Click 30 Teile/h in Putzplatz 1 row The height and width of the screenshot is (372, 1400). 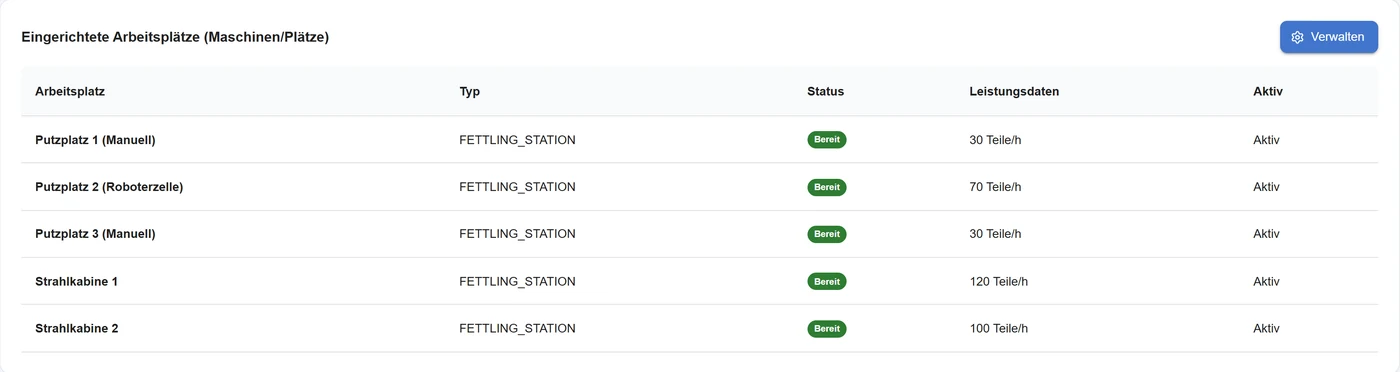pos(995,140)
